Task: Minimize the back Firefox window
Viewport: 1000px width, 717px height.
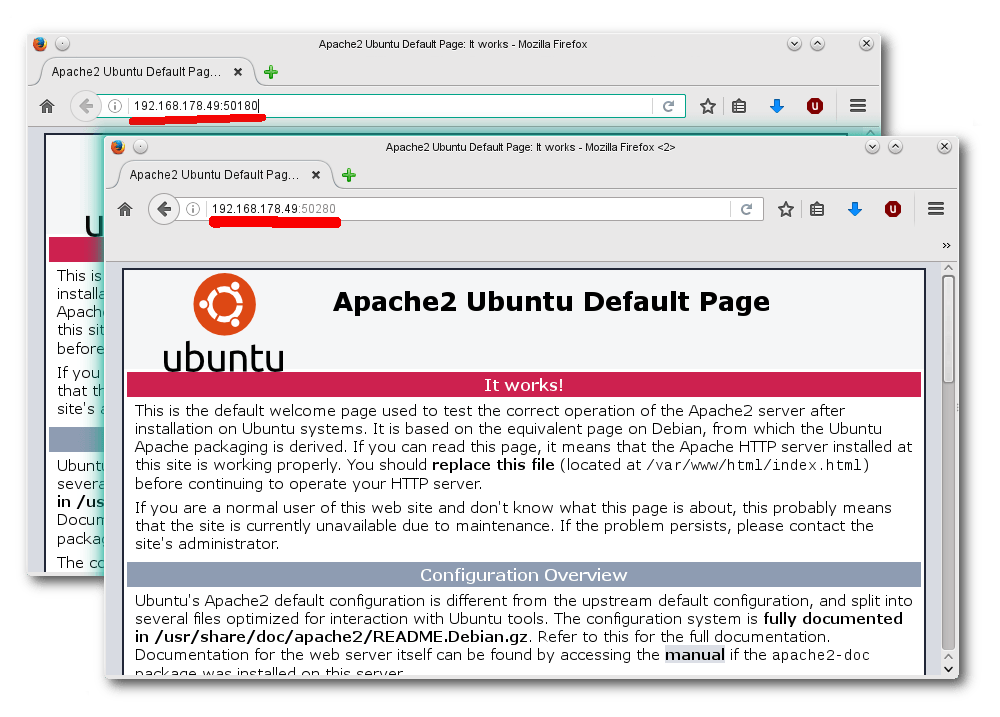Action: [794, 43]
